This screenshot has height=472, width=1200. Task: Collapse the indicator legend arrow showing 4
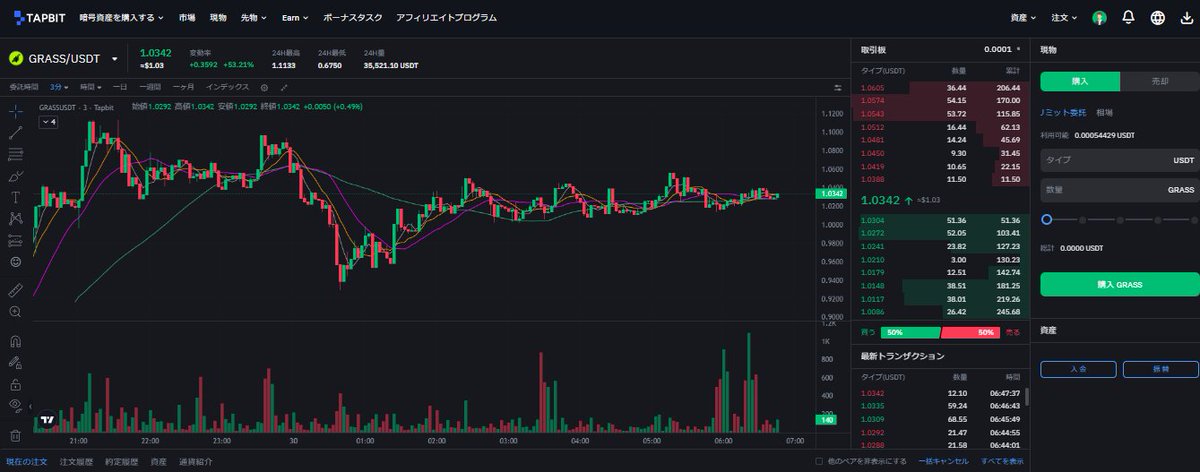[x=48, y=121]
